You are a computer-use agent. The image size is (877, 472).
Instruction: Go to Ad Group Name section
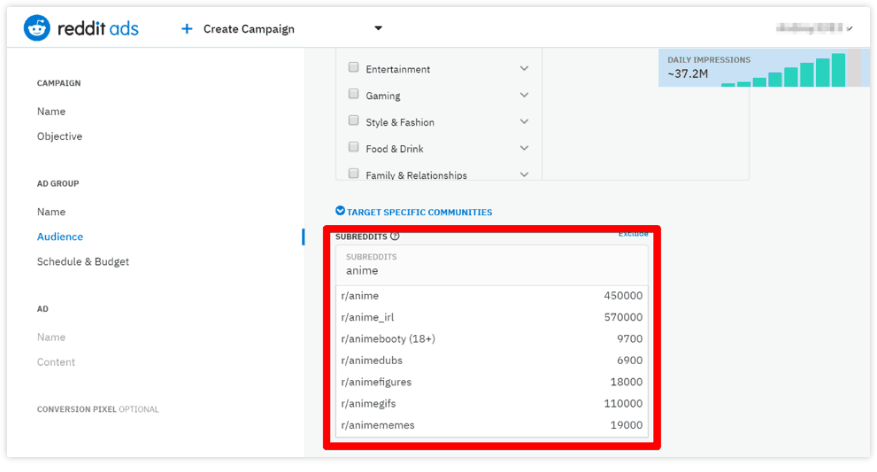[x=51, y=212]
